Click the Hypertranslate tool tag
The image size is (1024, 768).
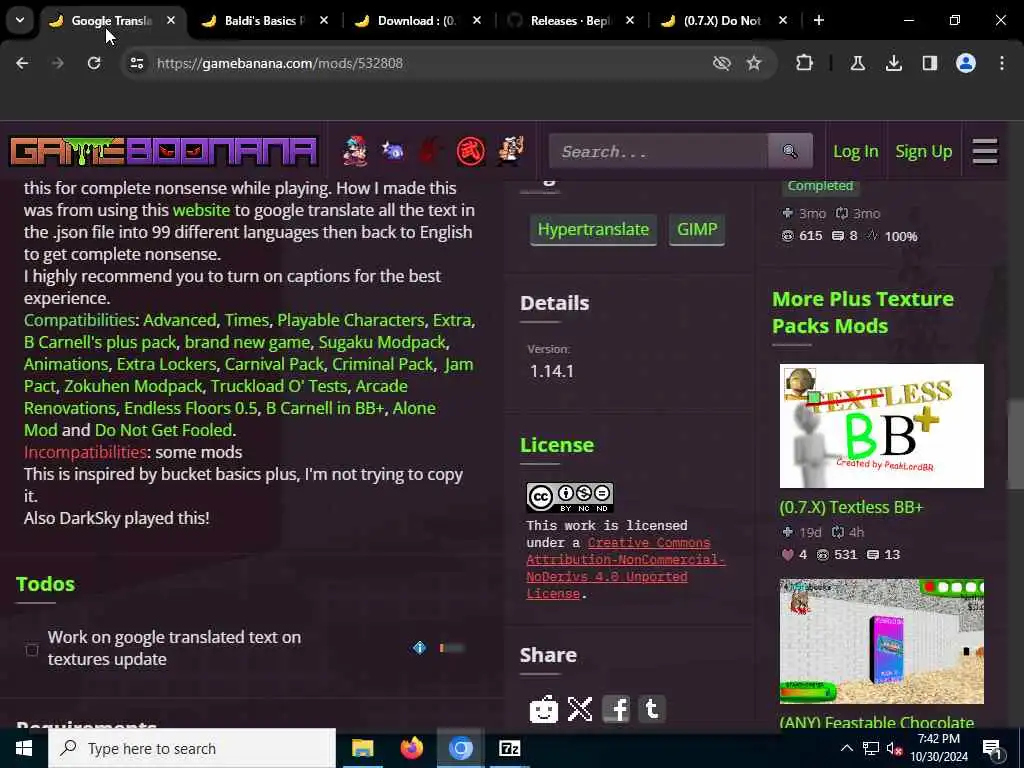point(593,230)
